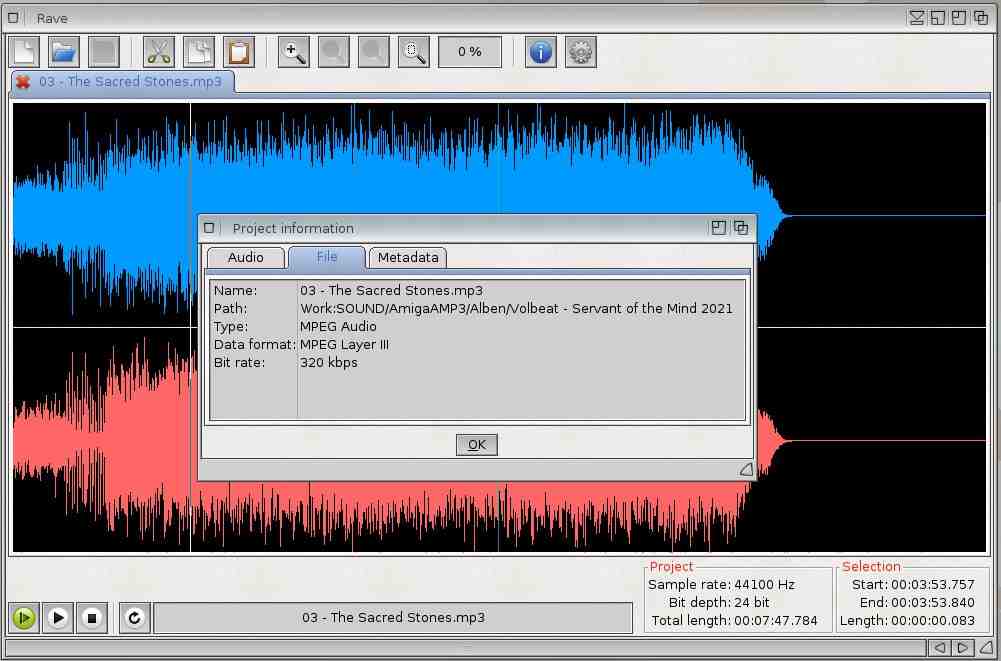The height and width of the screenshot is (661, 1001).
Task: Open project information with the blue info icon
Action: [541, 52]
